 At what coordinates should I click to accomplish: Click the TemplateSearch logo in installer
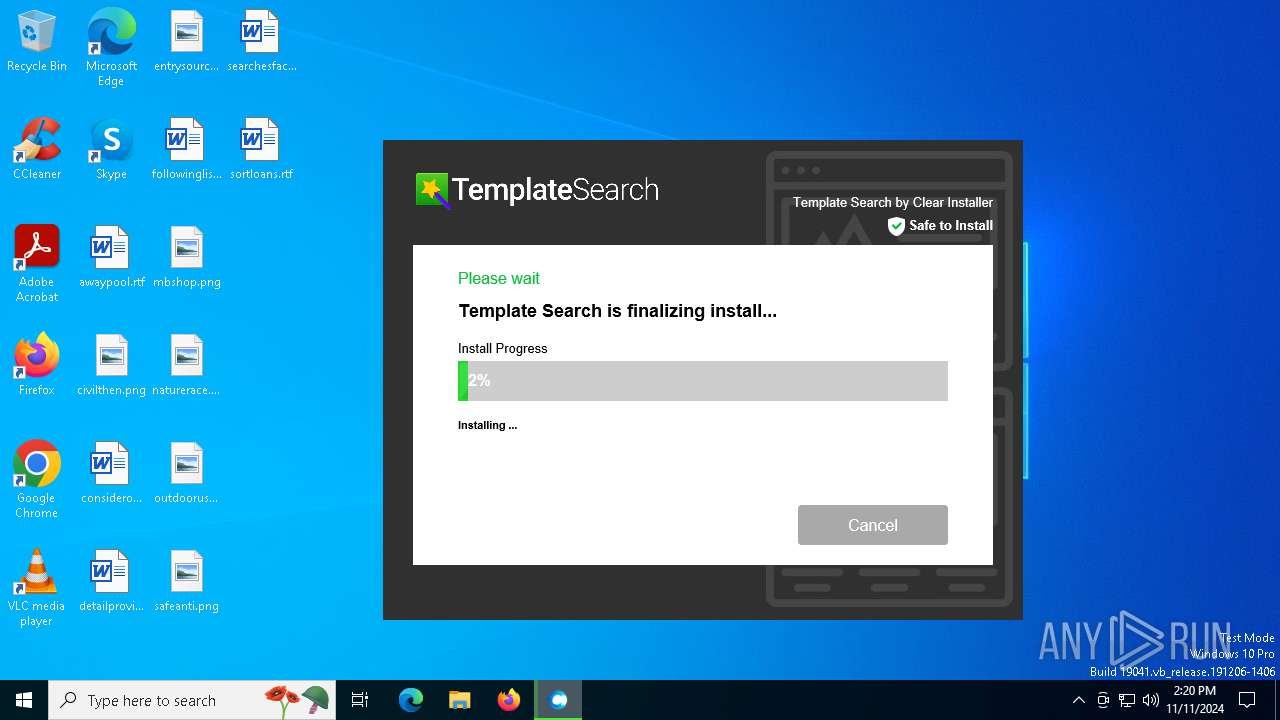point(537,190)
